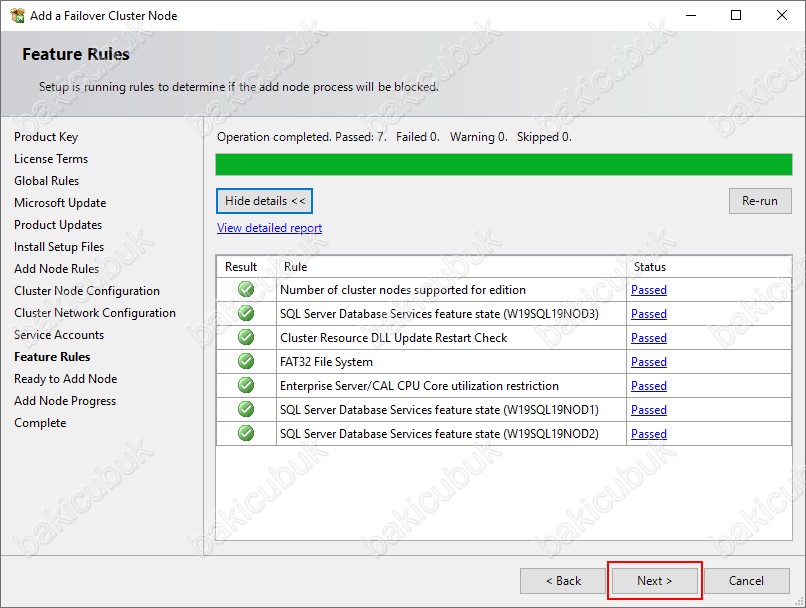The height and width of the screenshot is (608, 806).
Task: Select the Add Node Progress step
Action: [65, 401]
